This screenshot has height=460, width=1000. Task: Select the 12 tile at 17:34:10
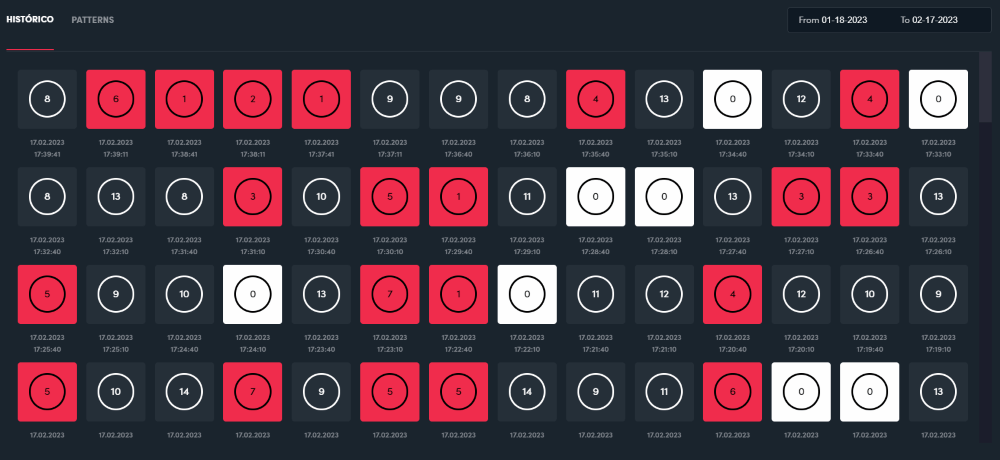point(801,100)
